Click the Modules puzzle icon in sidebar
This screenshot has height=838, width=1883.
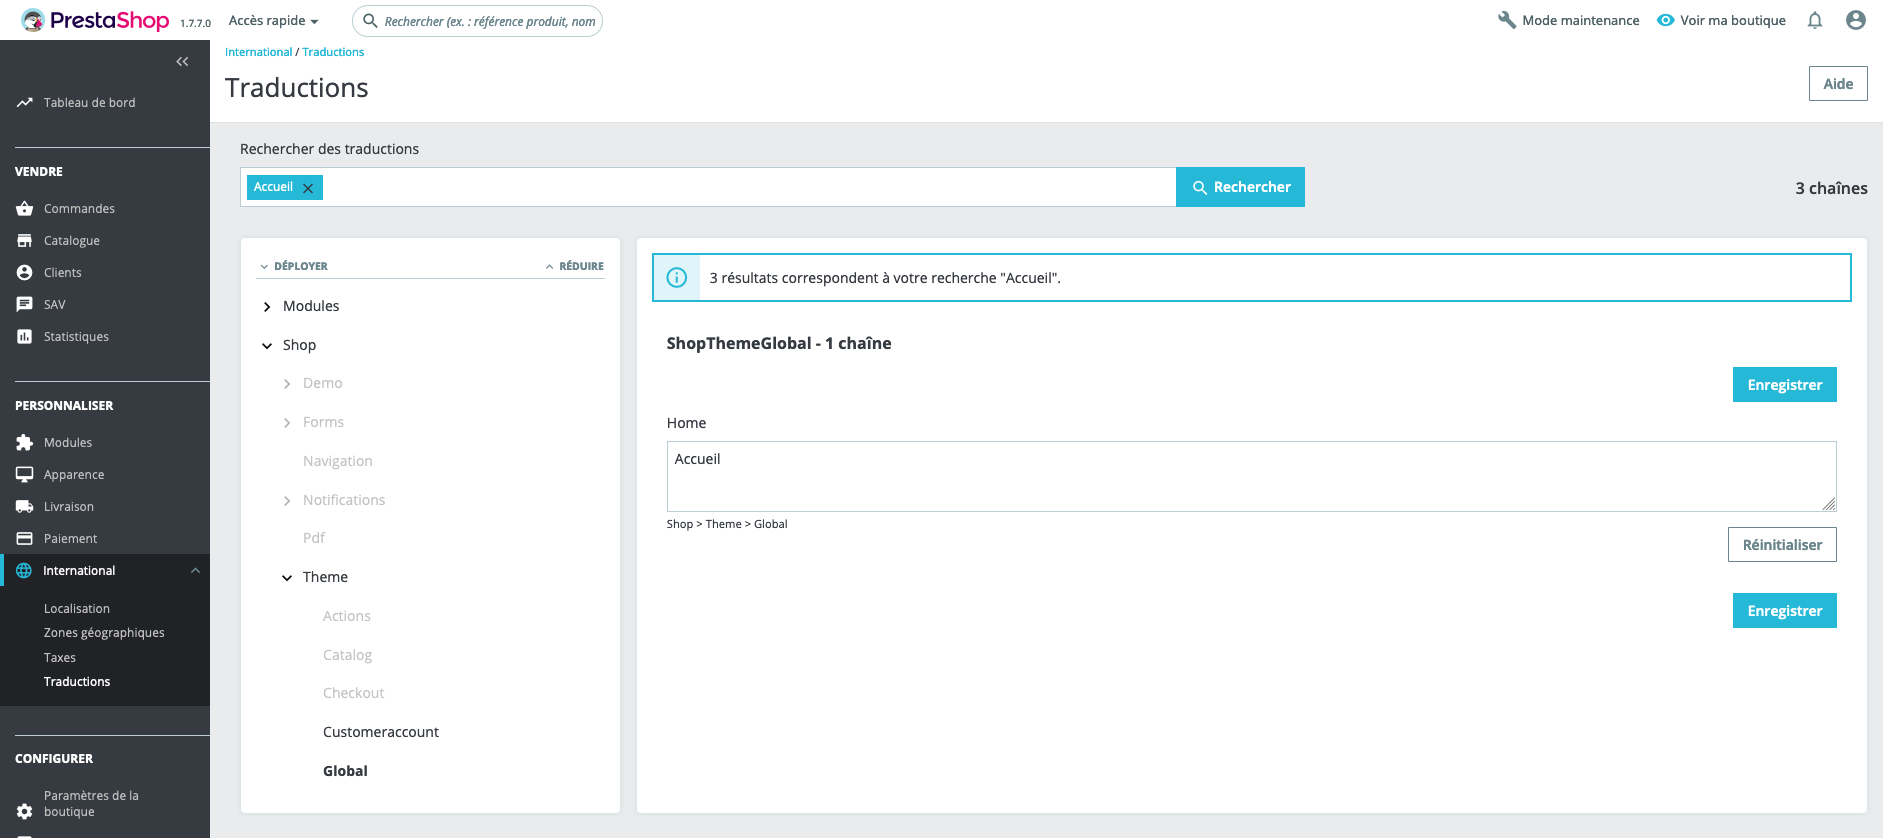coord(25,443)
